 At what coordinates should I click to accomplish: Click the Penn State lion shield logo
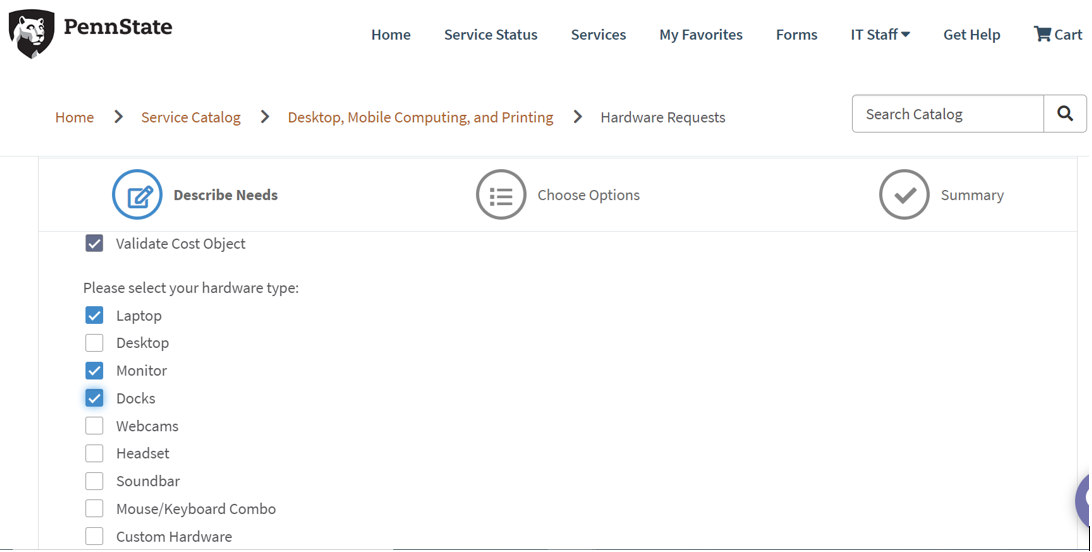pos(31,33)
